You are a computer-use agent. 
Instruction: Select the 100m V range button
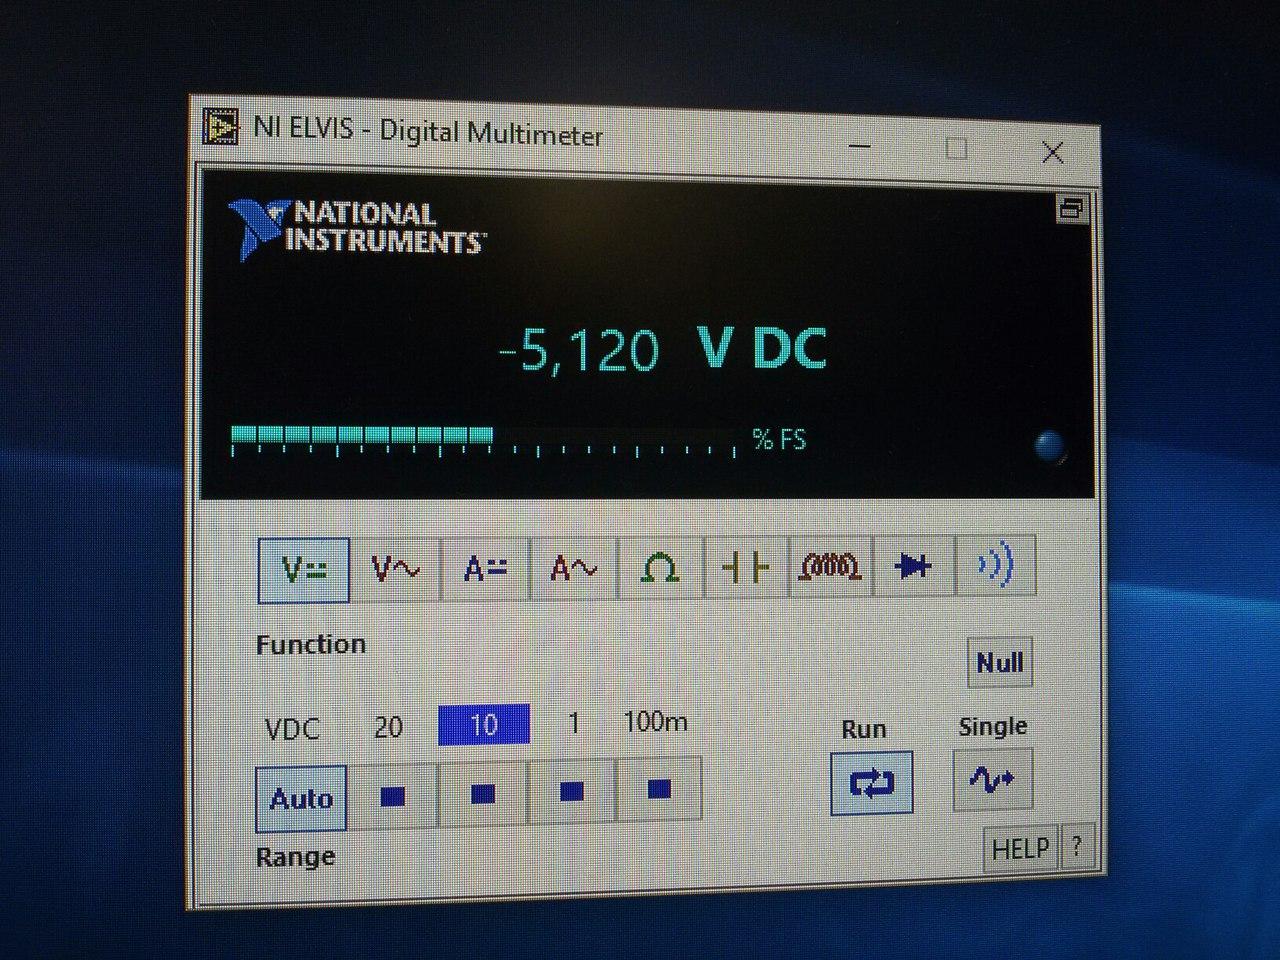pos(659,790)
